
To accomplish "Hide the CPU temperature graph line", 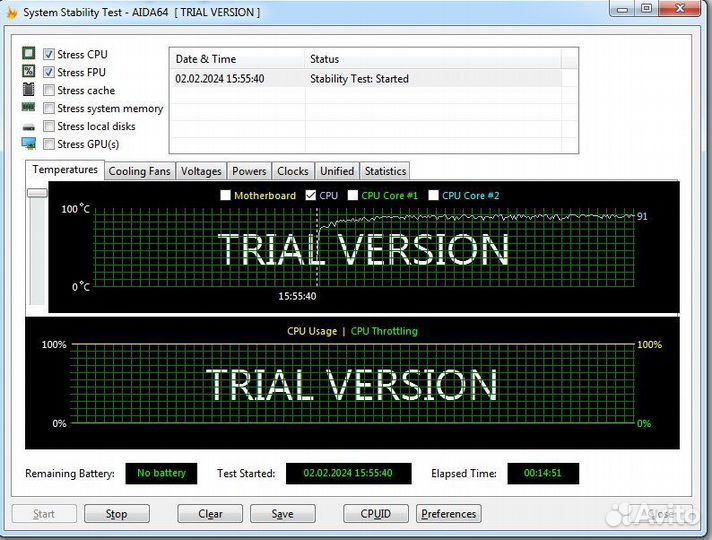I will tap(311, 195).
